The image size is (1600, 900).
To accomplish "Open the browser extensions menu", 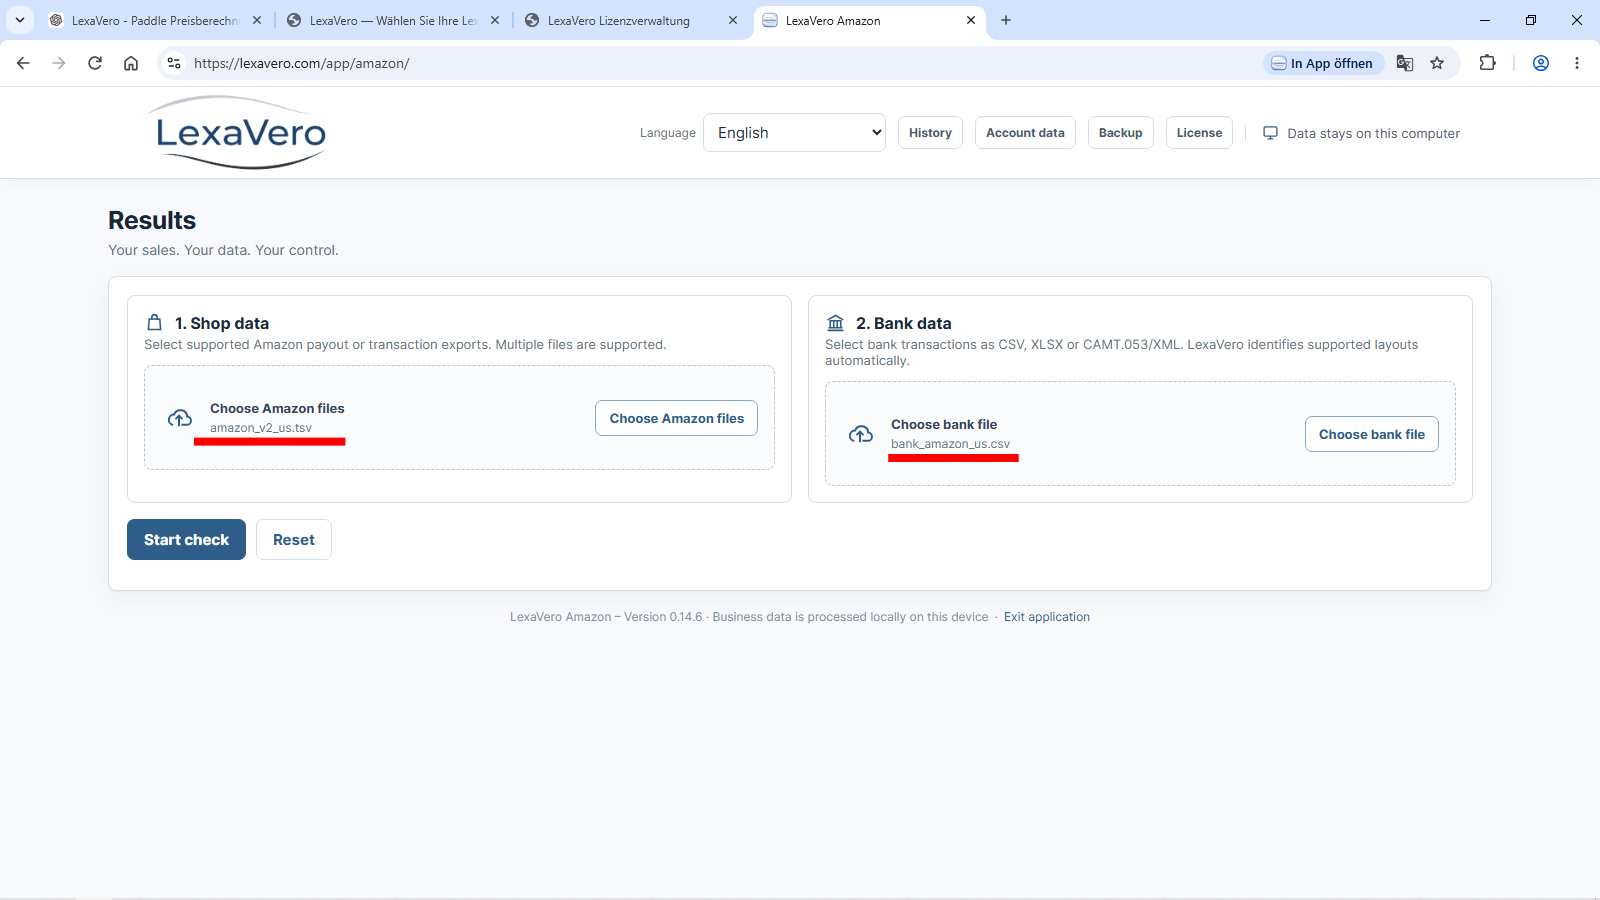I will [x=1487, y=63].
